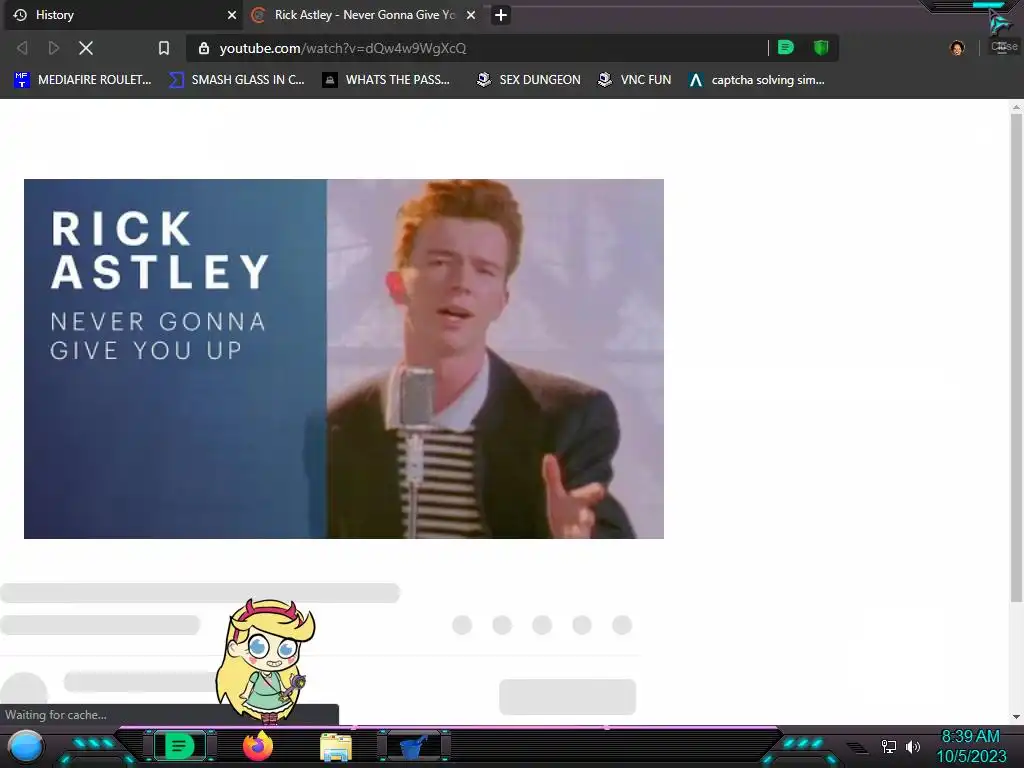The width and height of the screenshot is (1024, 768).
Task: Open the green browser taskbar icon
Action: point(179,746)
